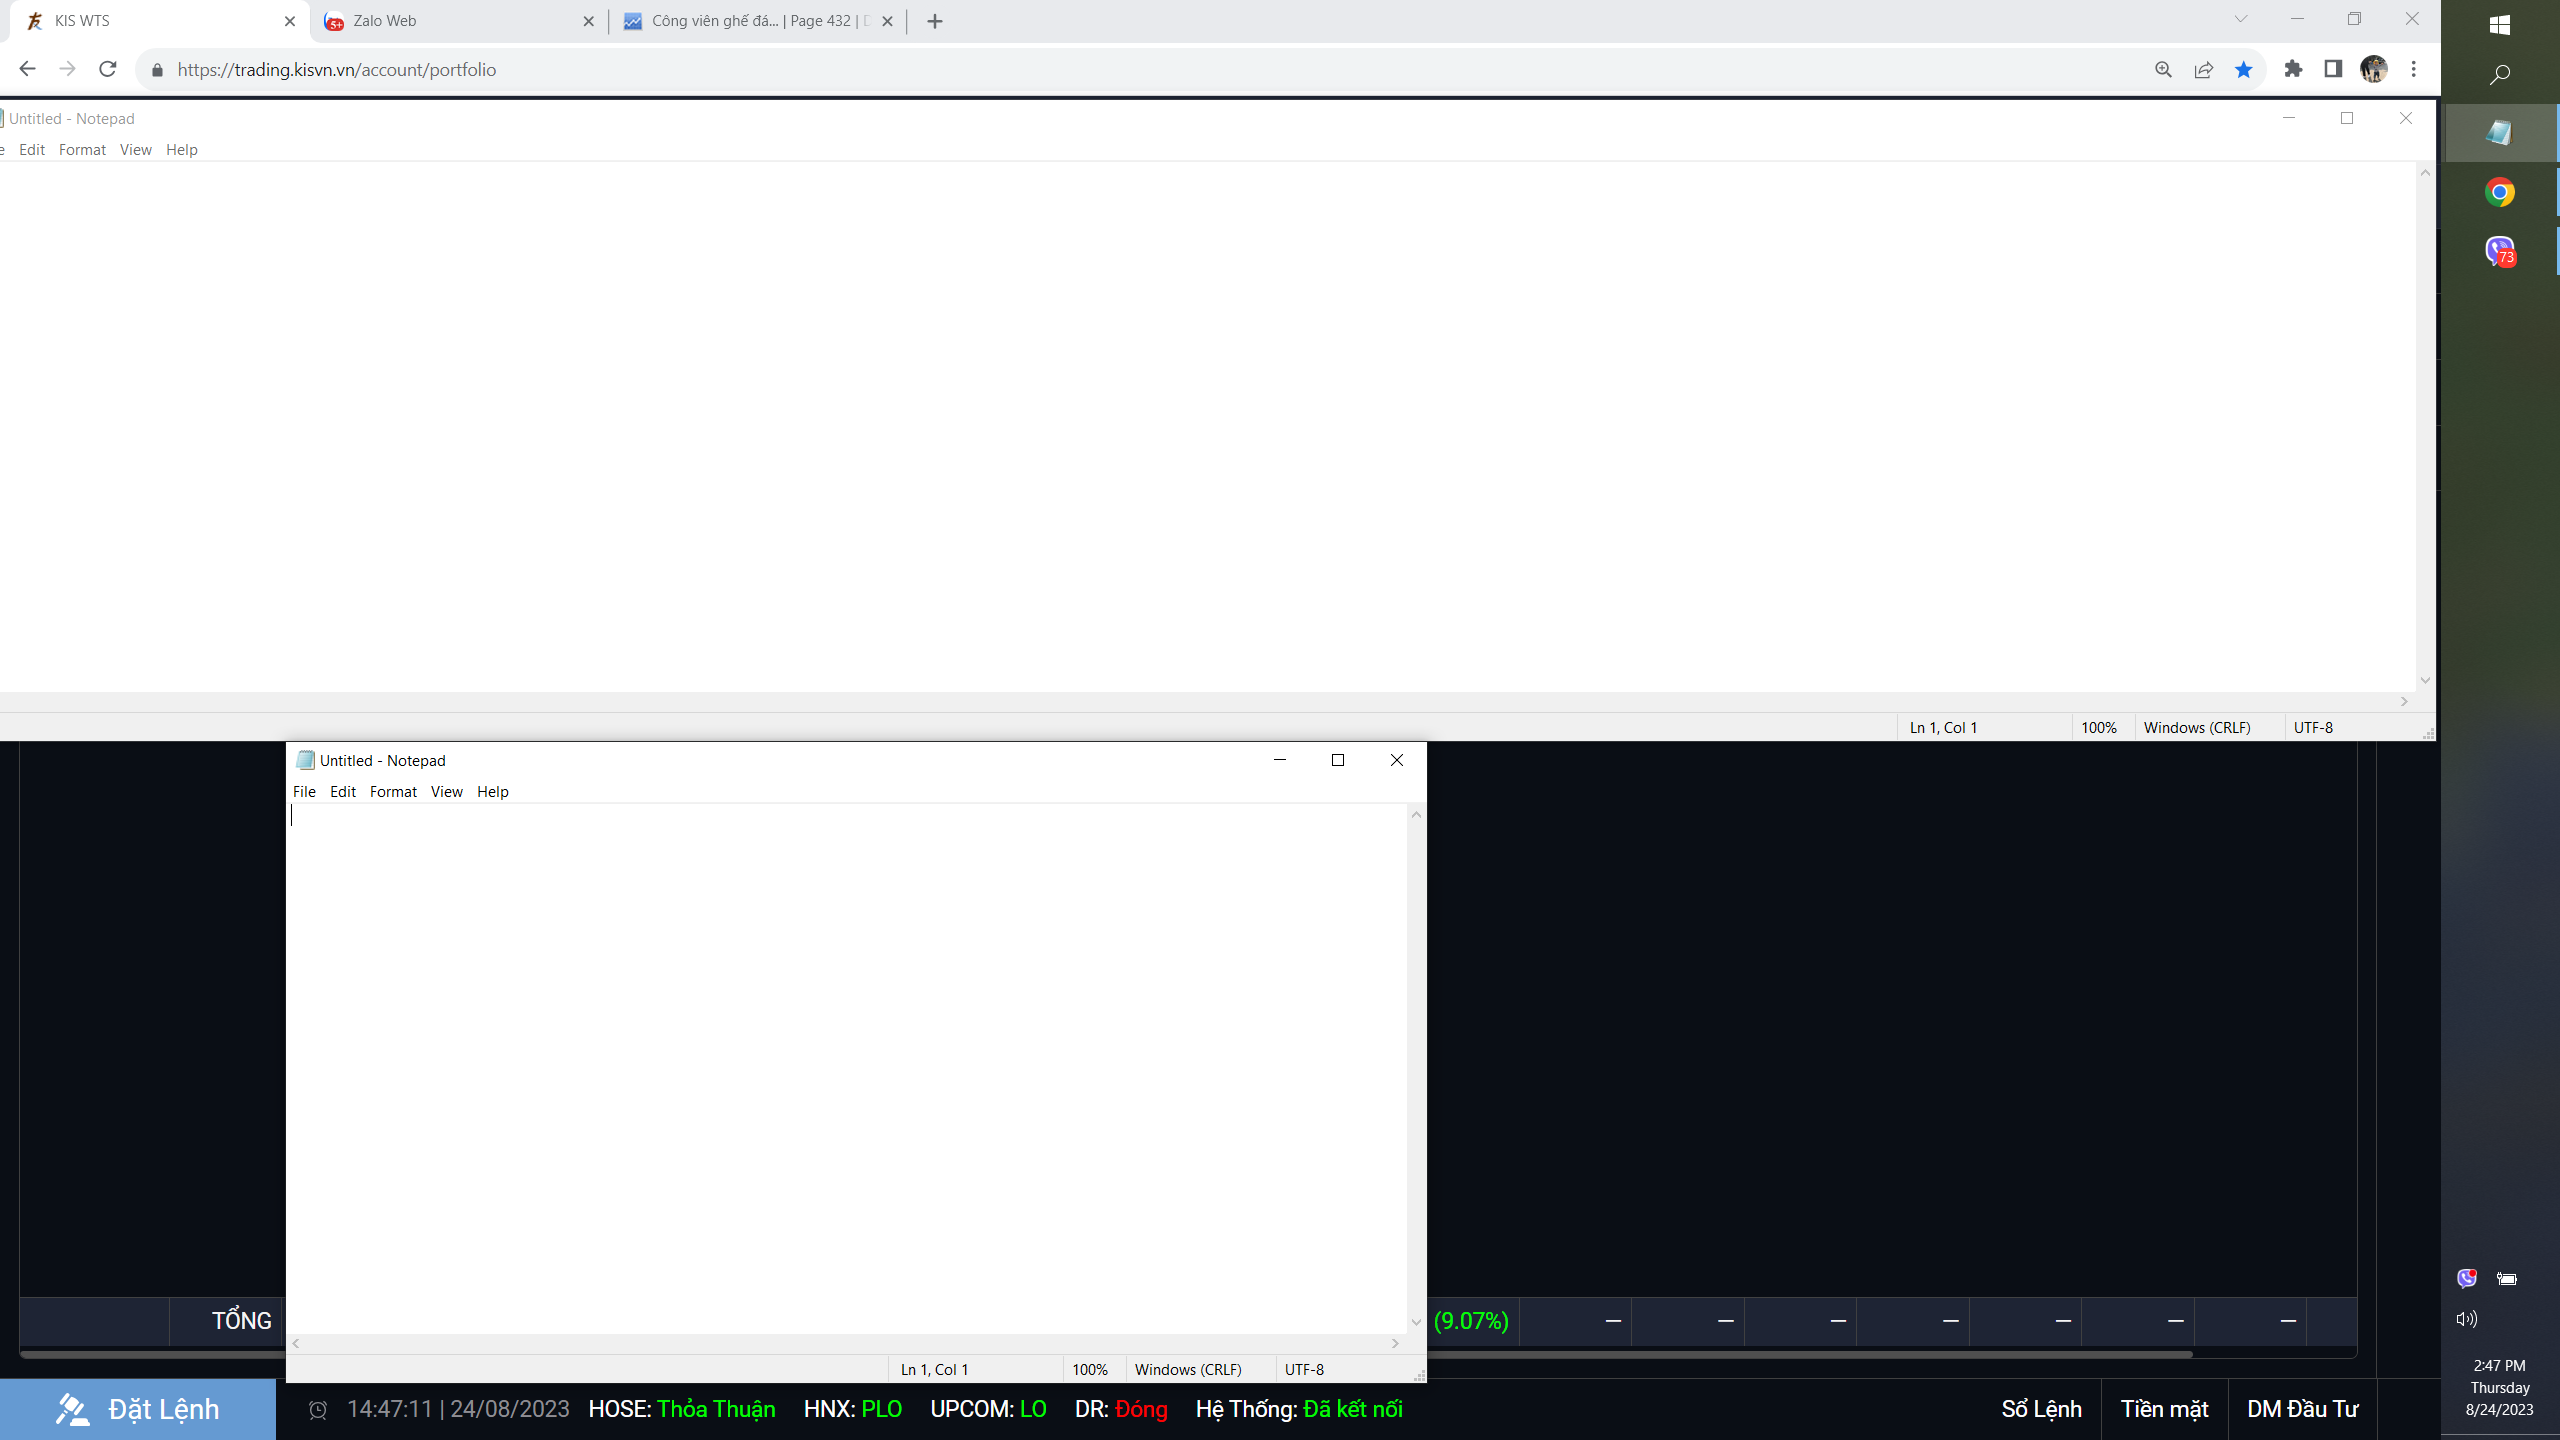Open Chrome side panel icon

coord(2333,69)
